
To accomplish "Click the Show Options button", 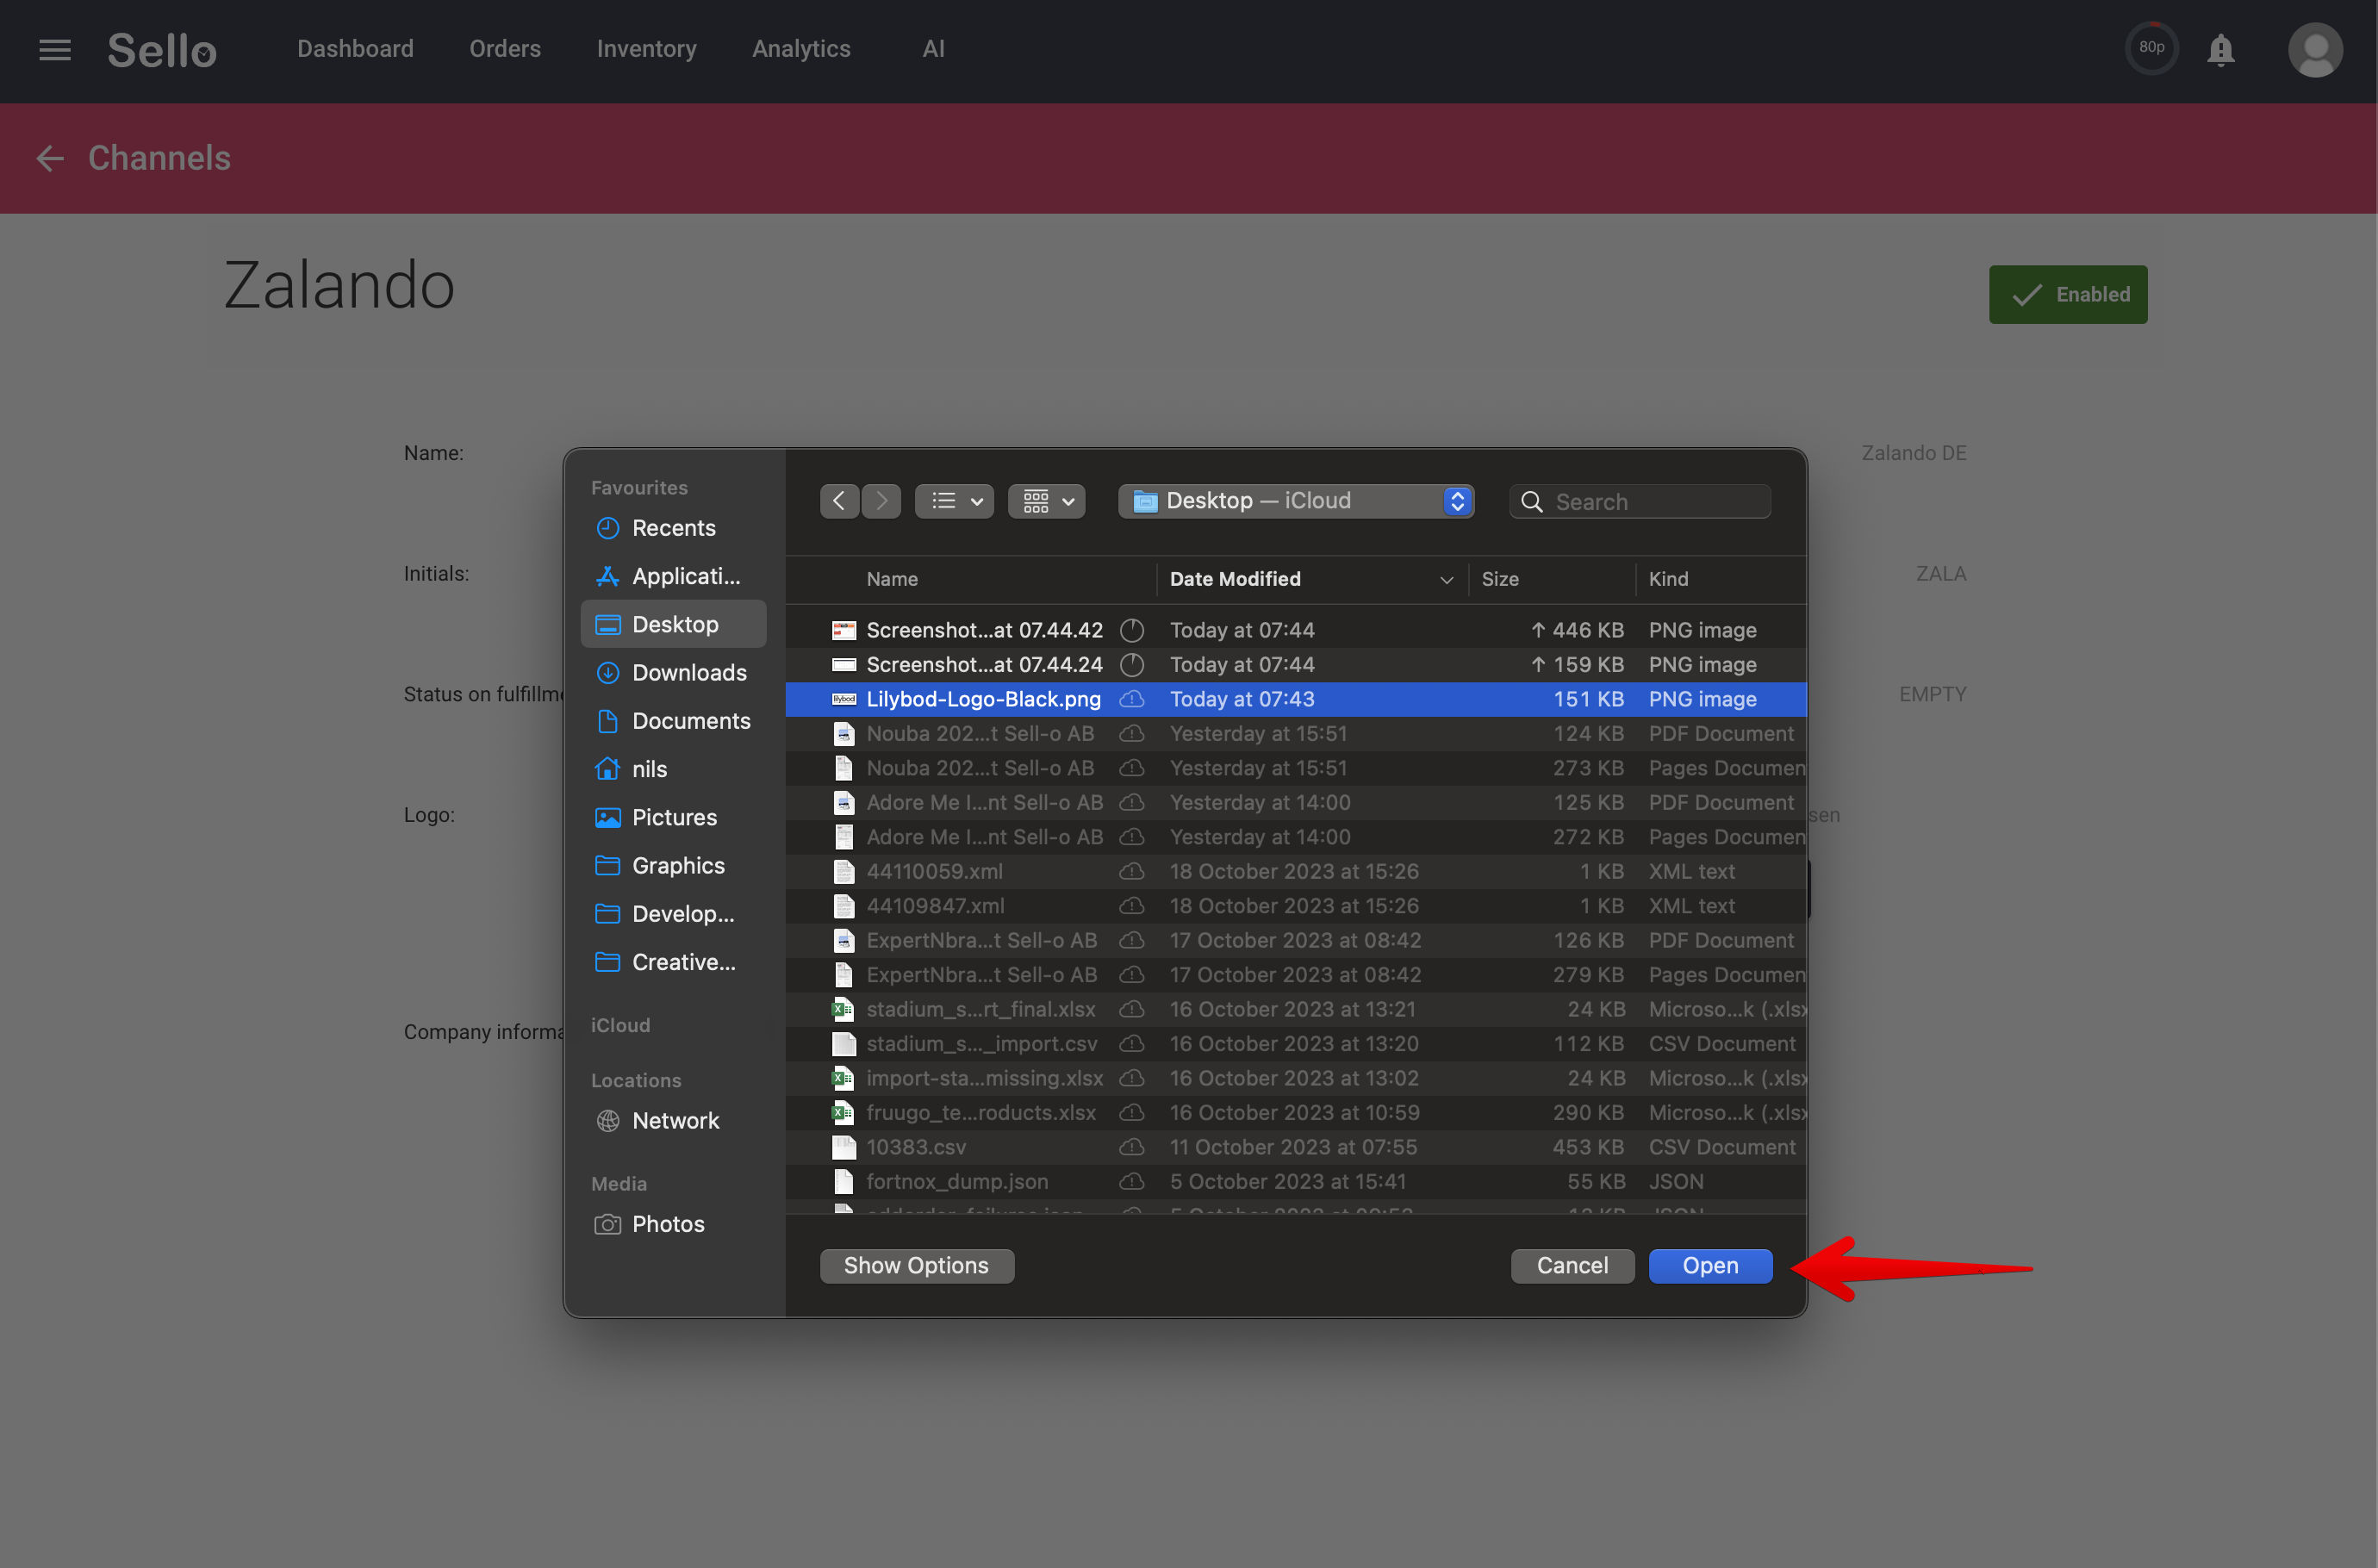I will click(x=916, y=1265).
